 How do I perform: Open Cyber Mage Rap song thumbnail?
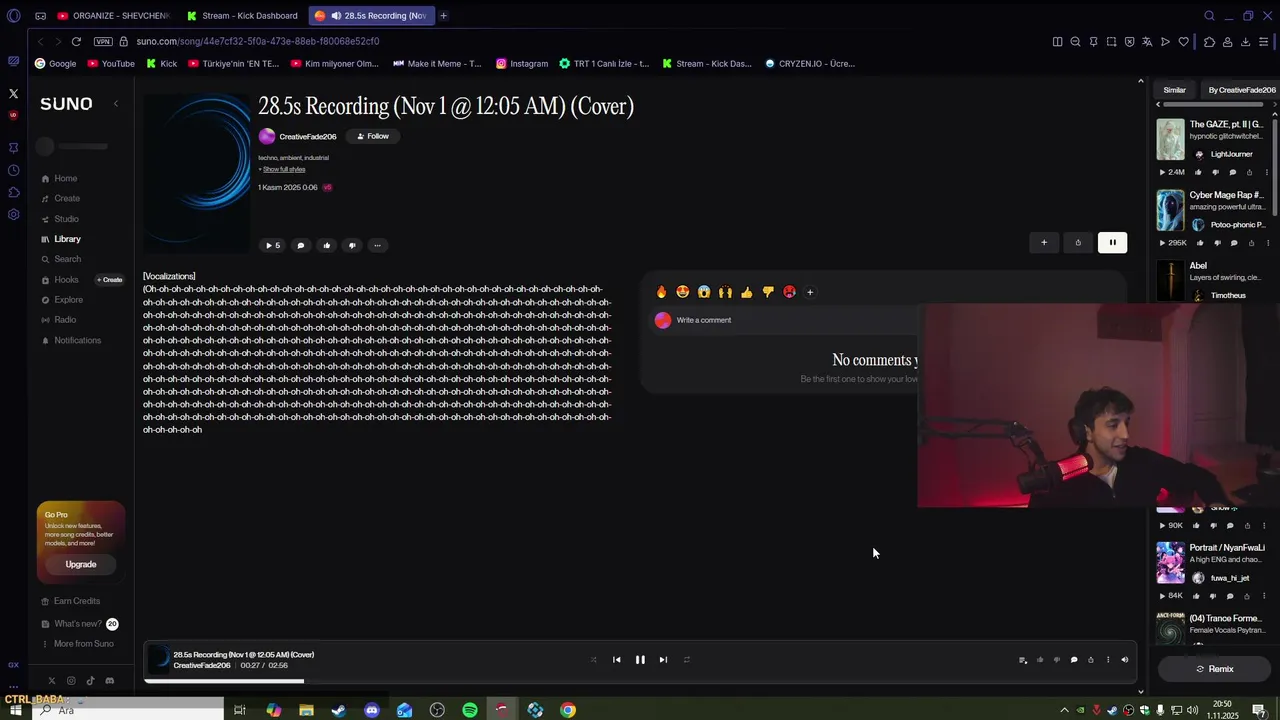(1170, 210)
